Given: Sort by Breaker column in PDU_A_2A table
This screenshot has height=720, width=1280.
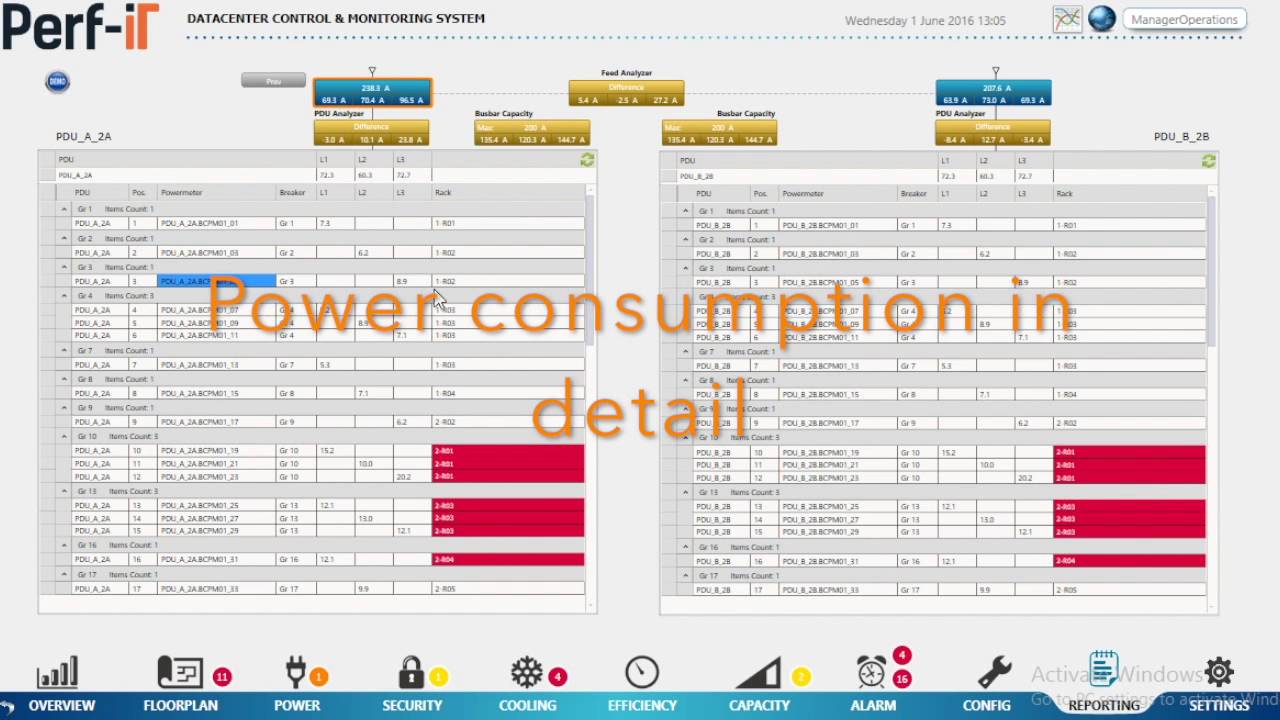Looking at the screenshot, I should pos(297,193).
